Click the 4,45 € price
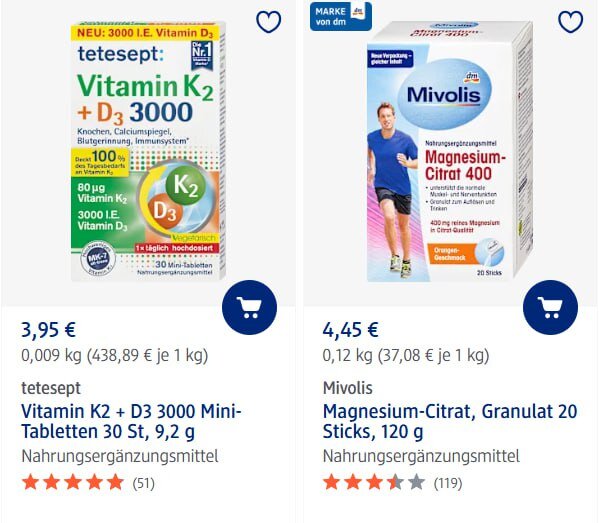This screenshot has width=599, height=523. coord(351,330)
